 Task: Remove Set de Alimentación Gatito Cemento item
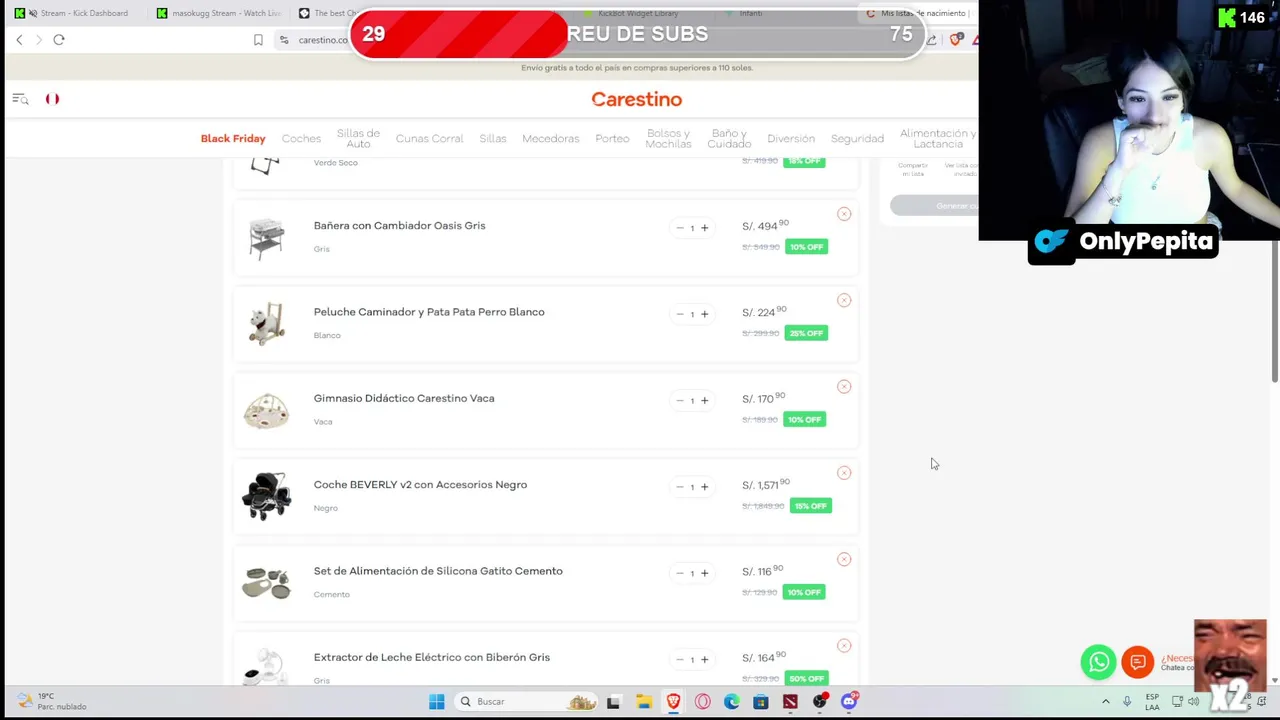[x=844, y=560]
